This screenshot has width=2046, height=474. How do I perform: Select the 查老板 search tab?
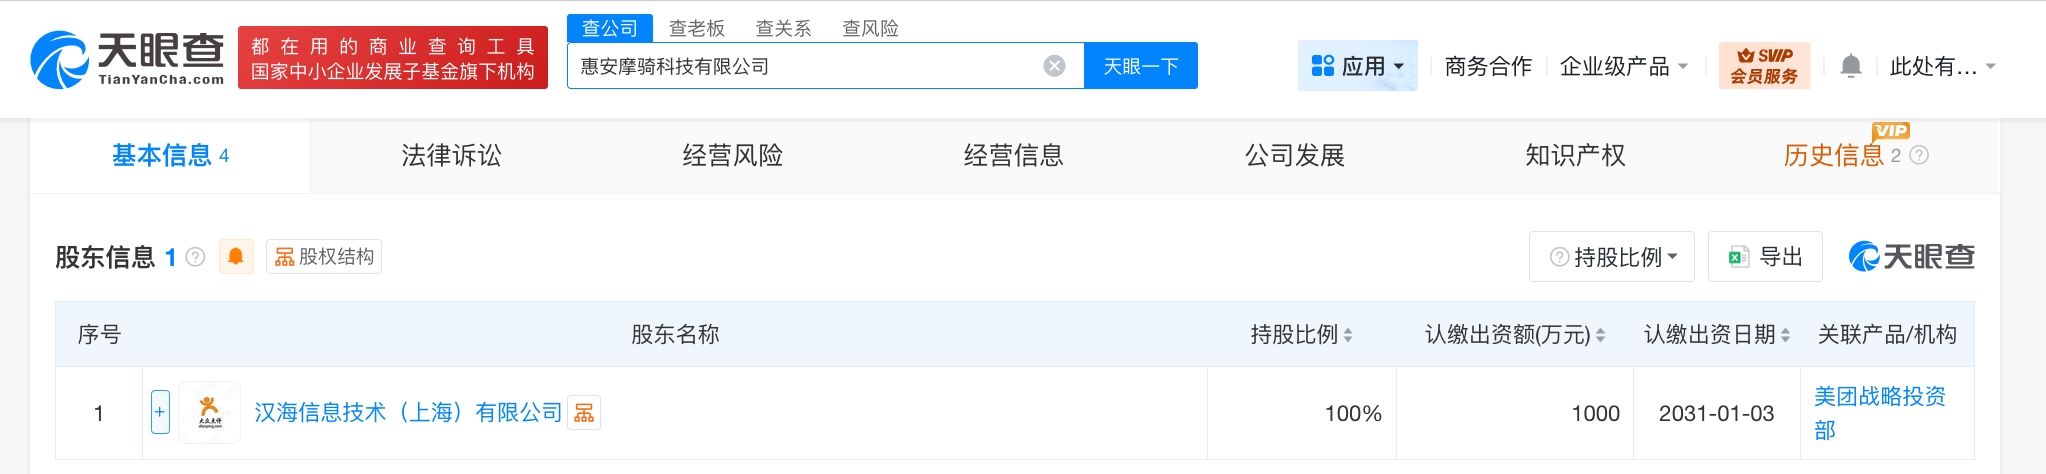(x=696, y=28)
